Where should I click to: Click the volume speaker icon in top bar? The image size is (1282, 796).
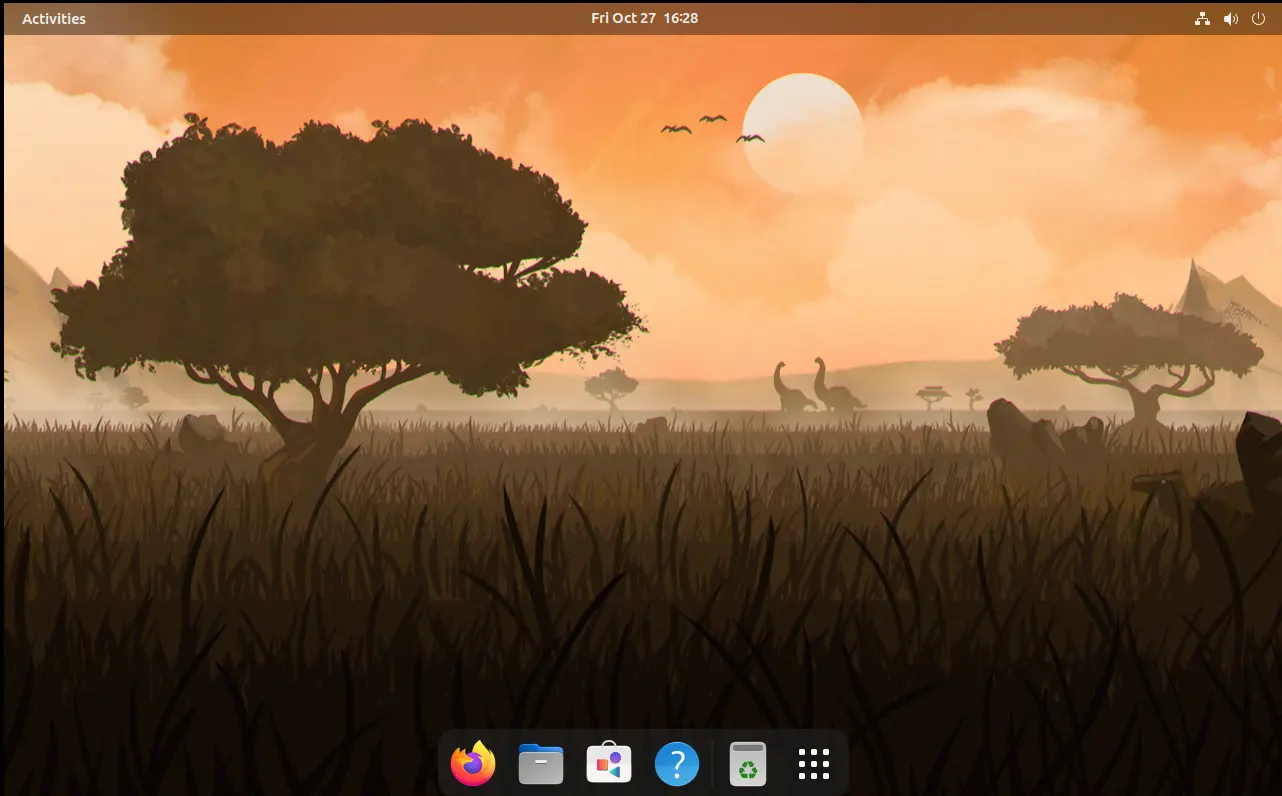point(1230,19)
